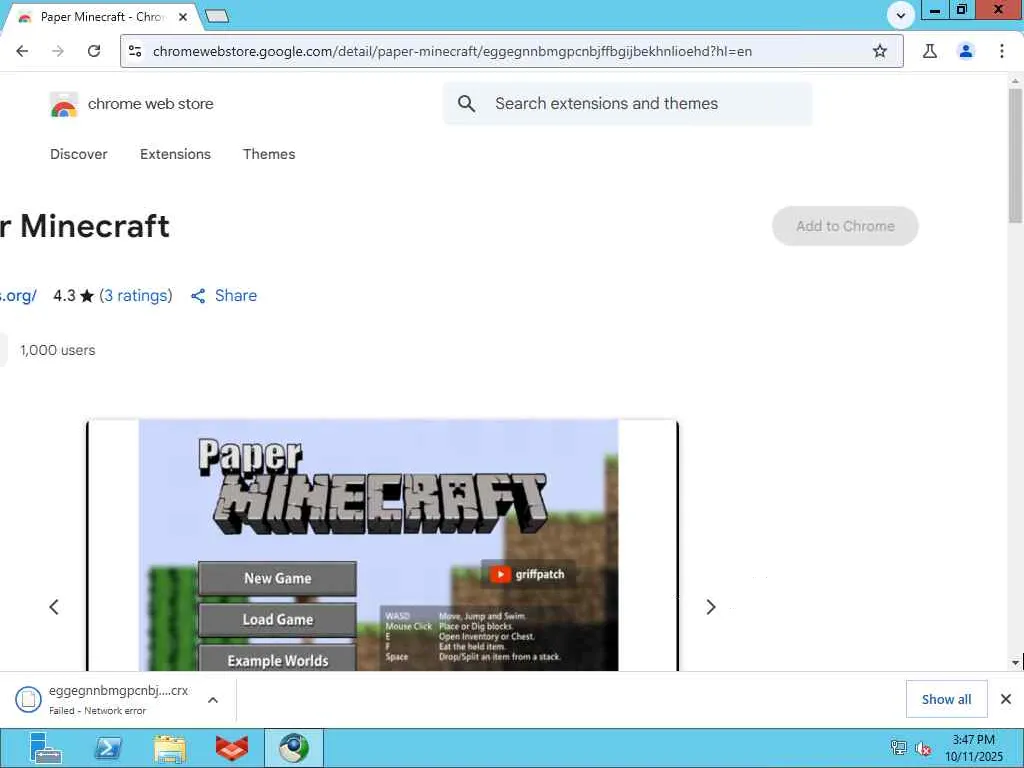Show the next screenshot with right arrow
This screenshot has width=1024, height=768.
(711, 607)
